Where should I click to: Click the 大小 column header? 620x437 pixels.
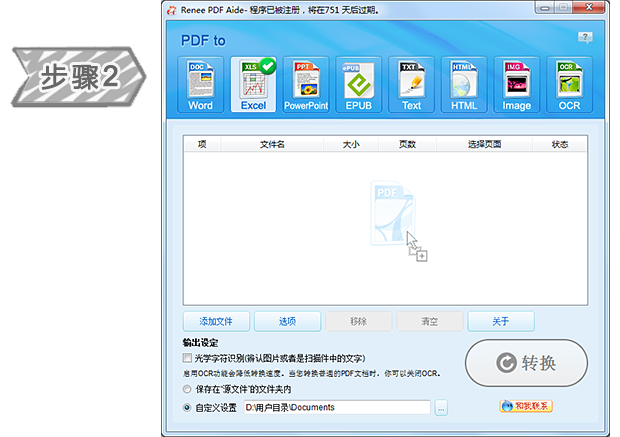(351, 144)
